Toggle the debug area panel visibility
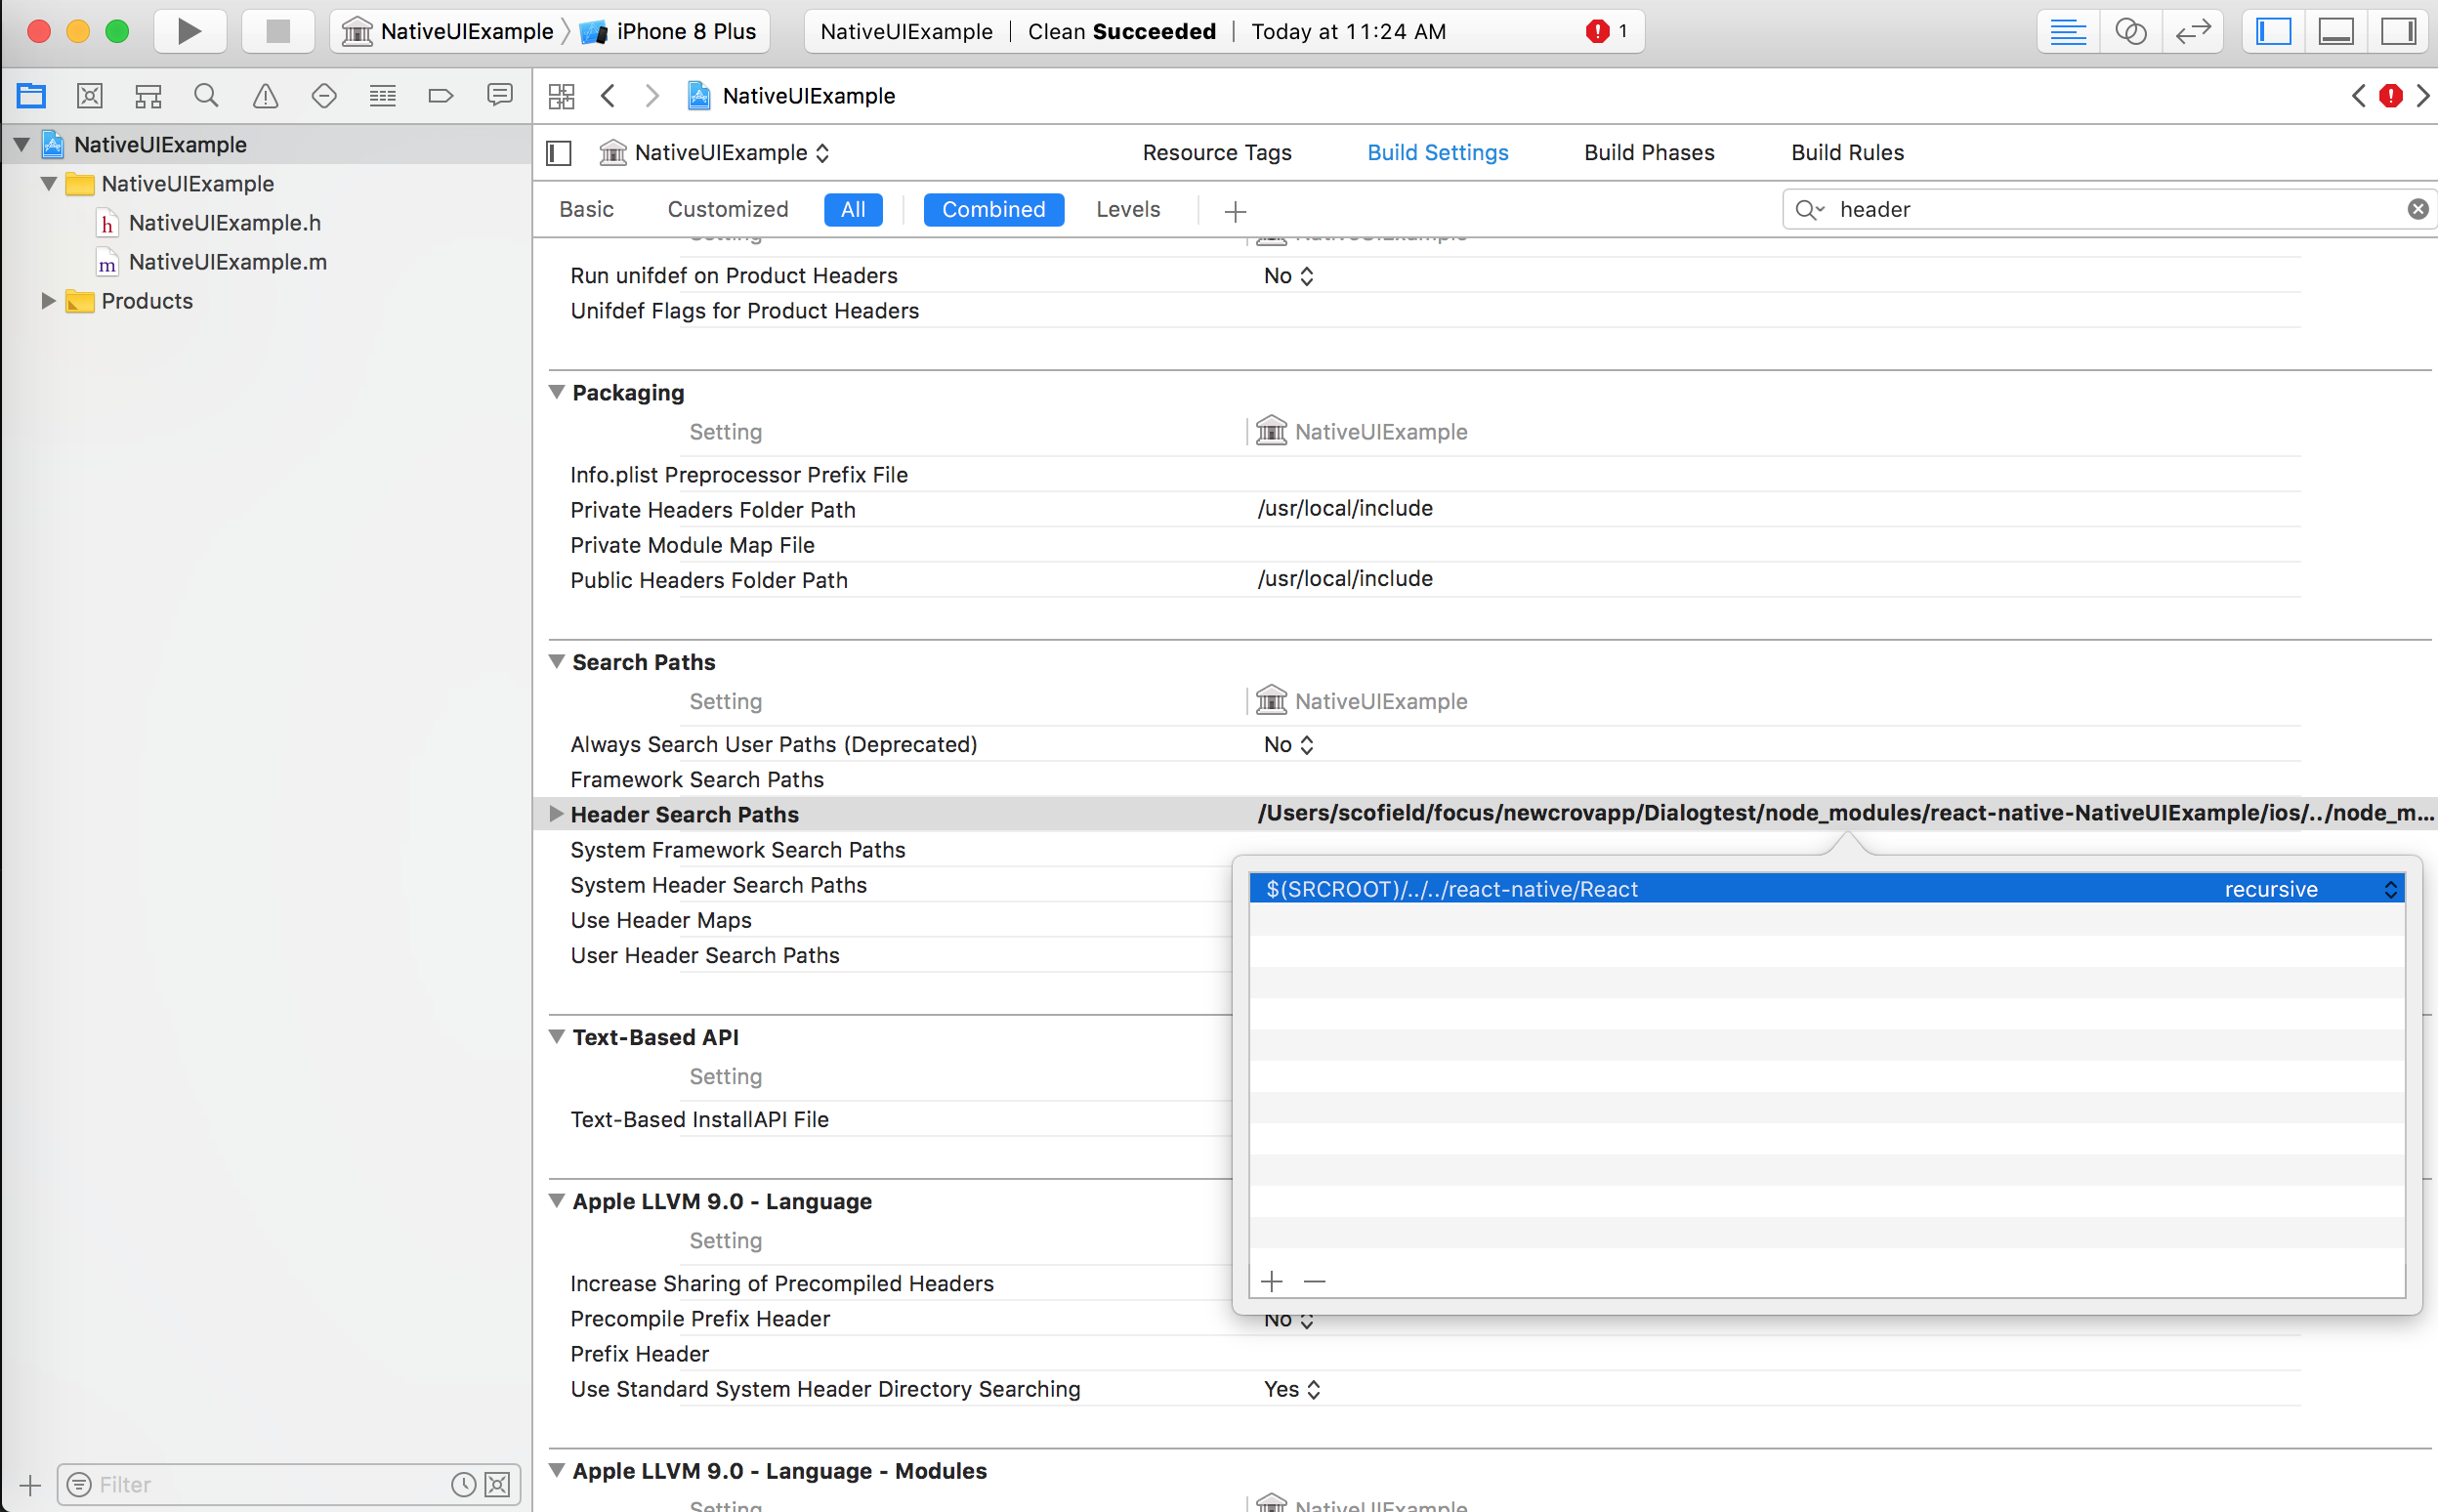The width and height of the screenshot is (2438, 1512). pyautogui.click(x=2335, y=31)
